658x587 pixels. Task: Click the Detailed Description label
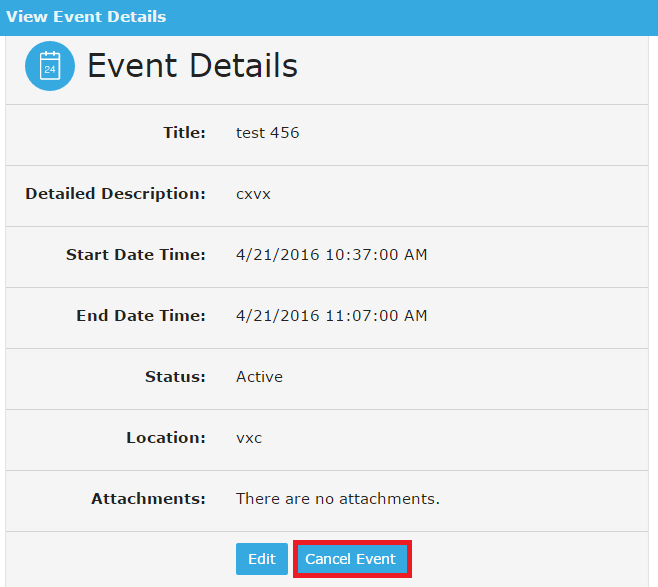pyautogui.click(x=115, y=194)
